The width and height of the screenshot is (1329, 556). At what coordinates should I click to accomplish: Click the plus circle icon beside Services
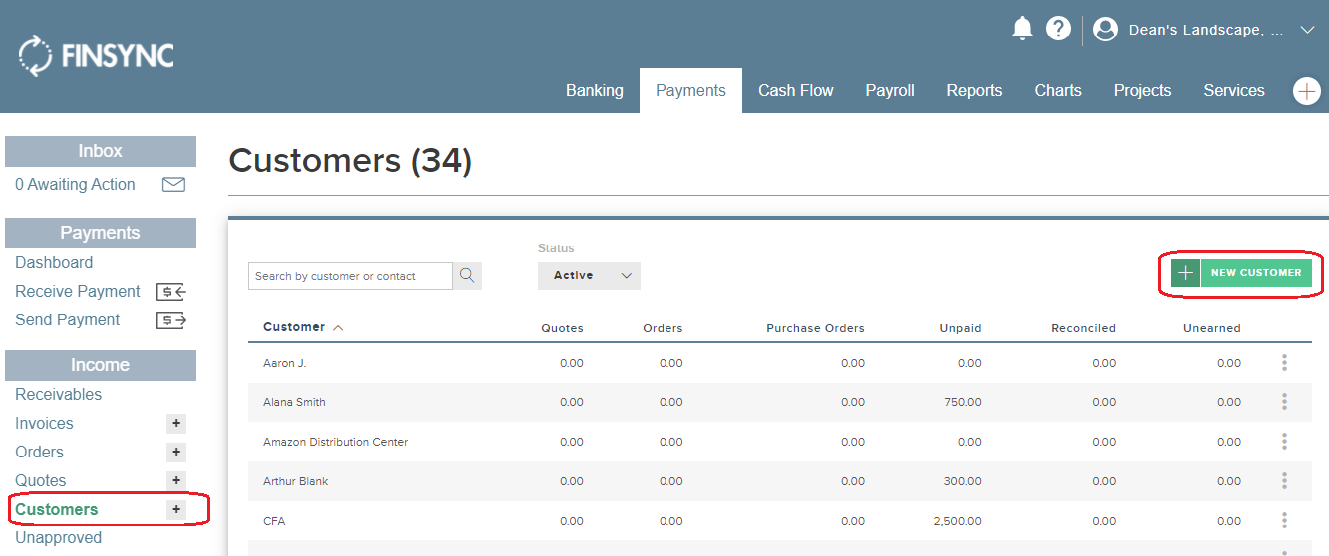pyautogui.click(x=1307, y=91)
